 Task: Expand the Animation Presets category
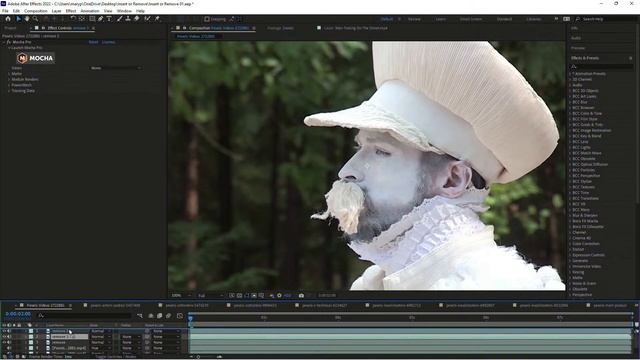click(571, 74)
